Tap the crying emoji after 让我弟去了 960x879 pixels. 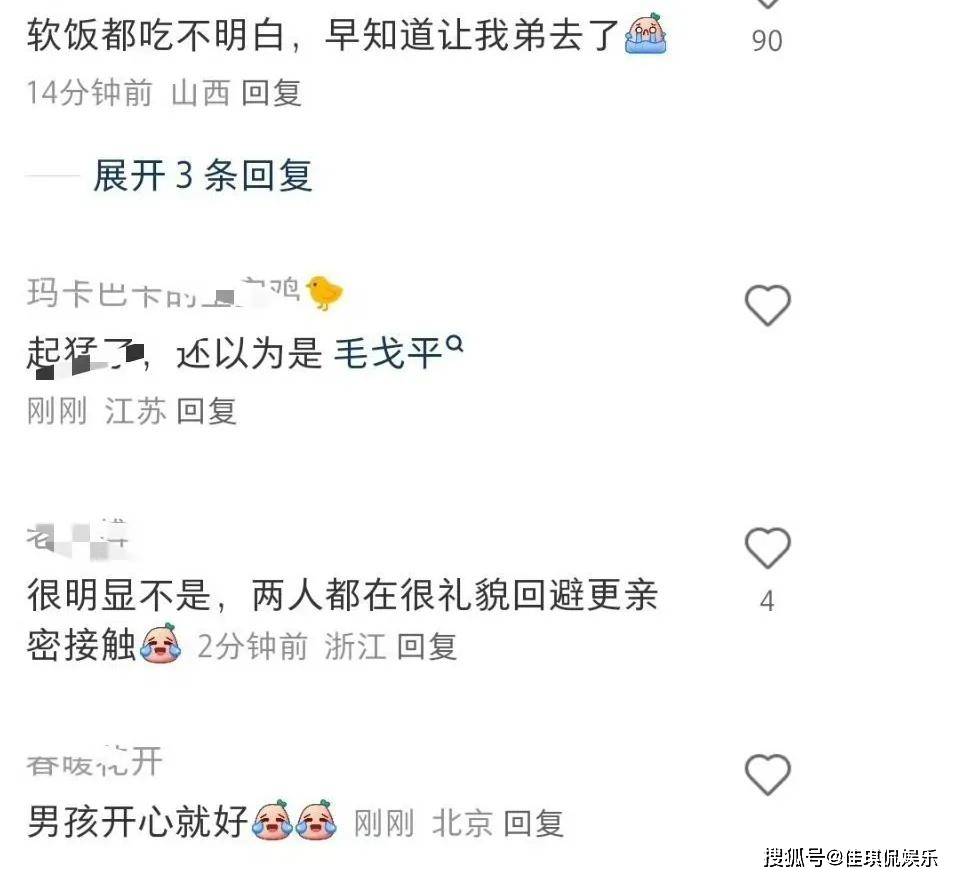[x=645, y=34]
